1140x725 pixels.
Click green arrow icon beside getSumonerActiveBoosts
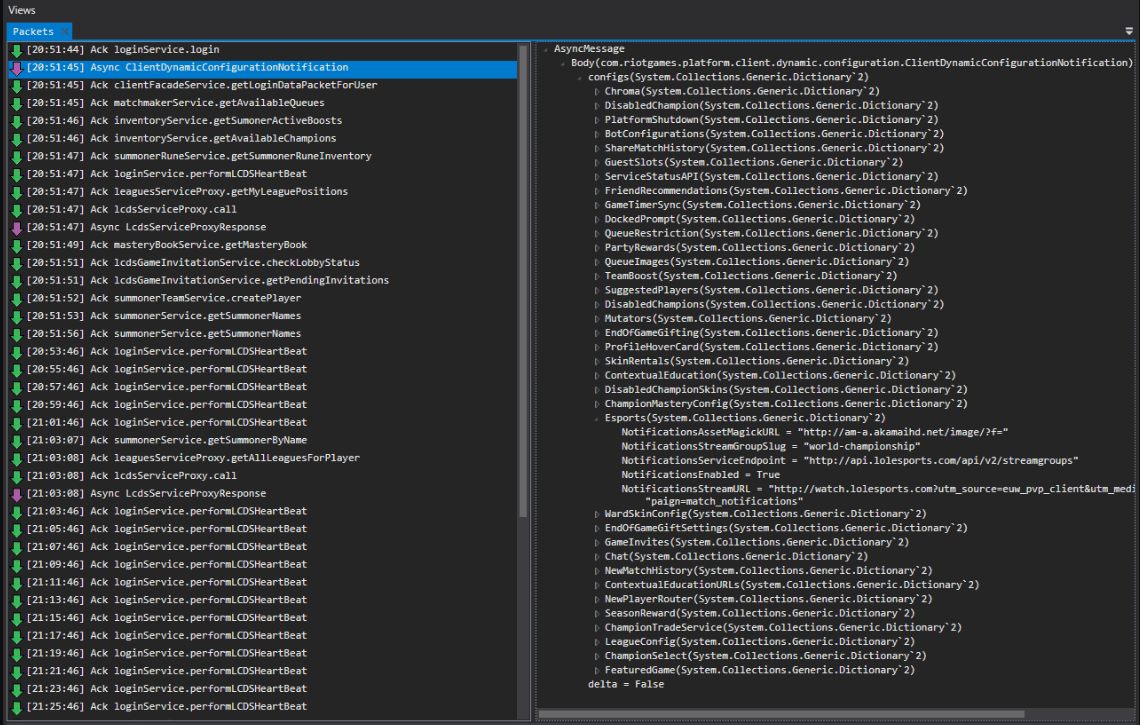point(17,121)
